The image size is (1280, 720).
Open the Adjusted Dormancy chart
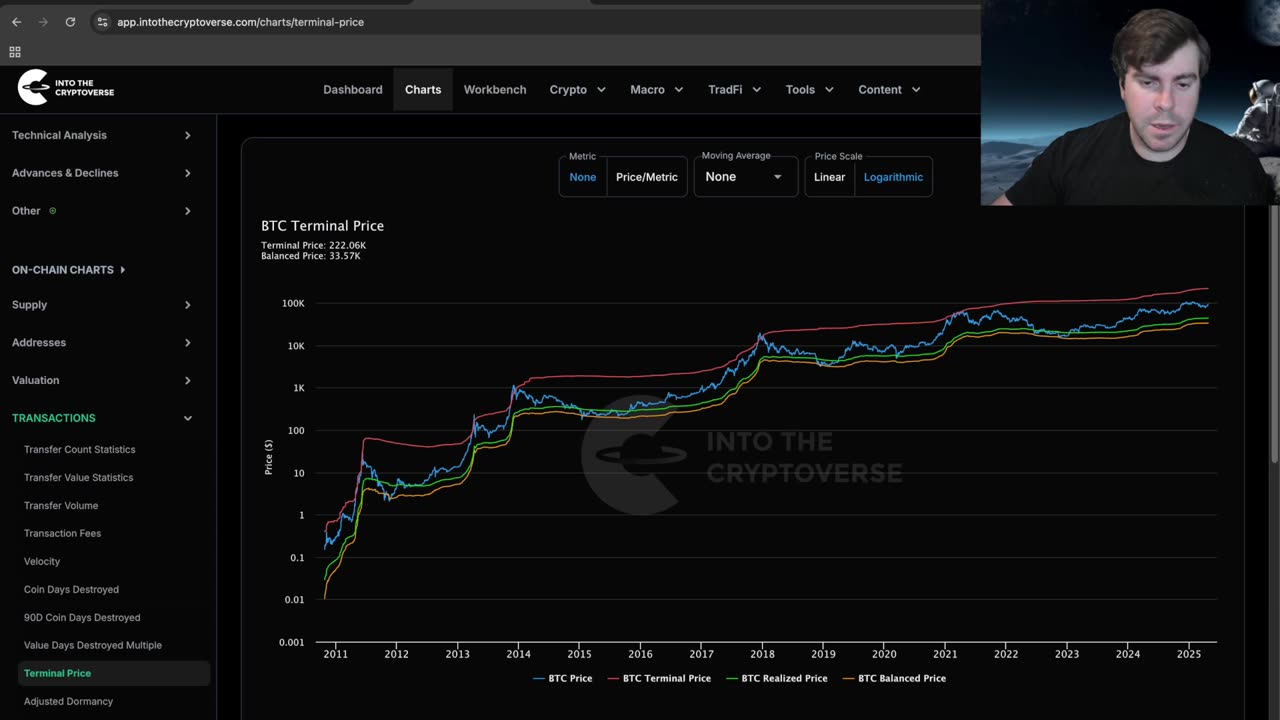coord(68,702)
